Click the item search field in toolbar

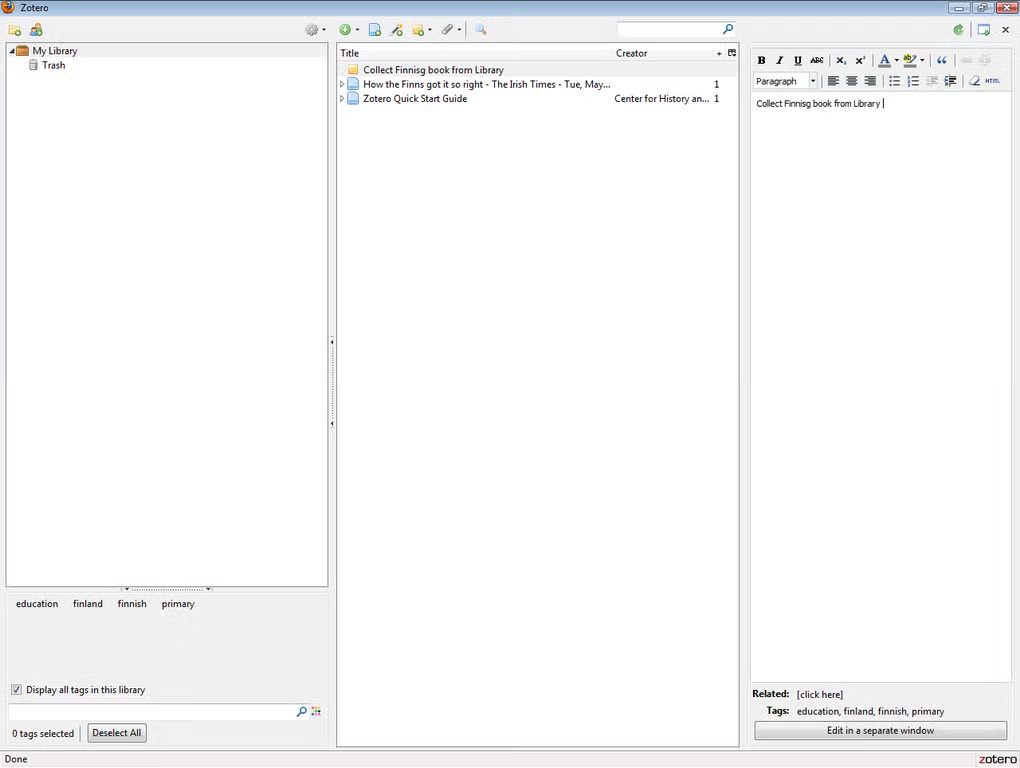(x=668, y=30)
